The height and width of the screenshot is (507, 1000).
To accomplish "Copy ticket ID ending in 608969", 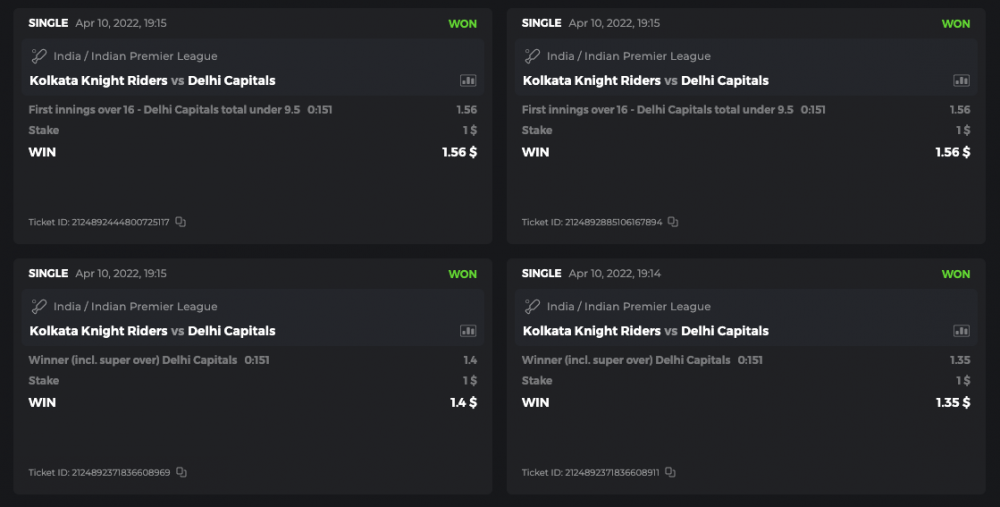I will pos(181,472).
